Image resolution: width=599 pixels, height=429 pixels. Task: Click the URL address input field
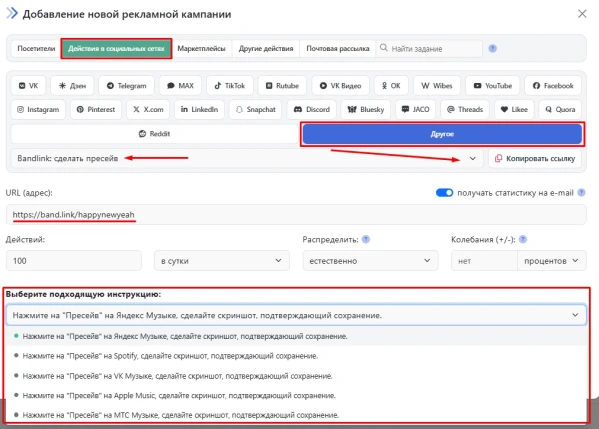pyautogui.click(x=296, y=215)
